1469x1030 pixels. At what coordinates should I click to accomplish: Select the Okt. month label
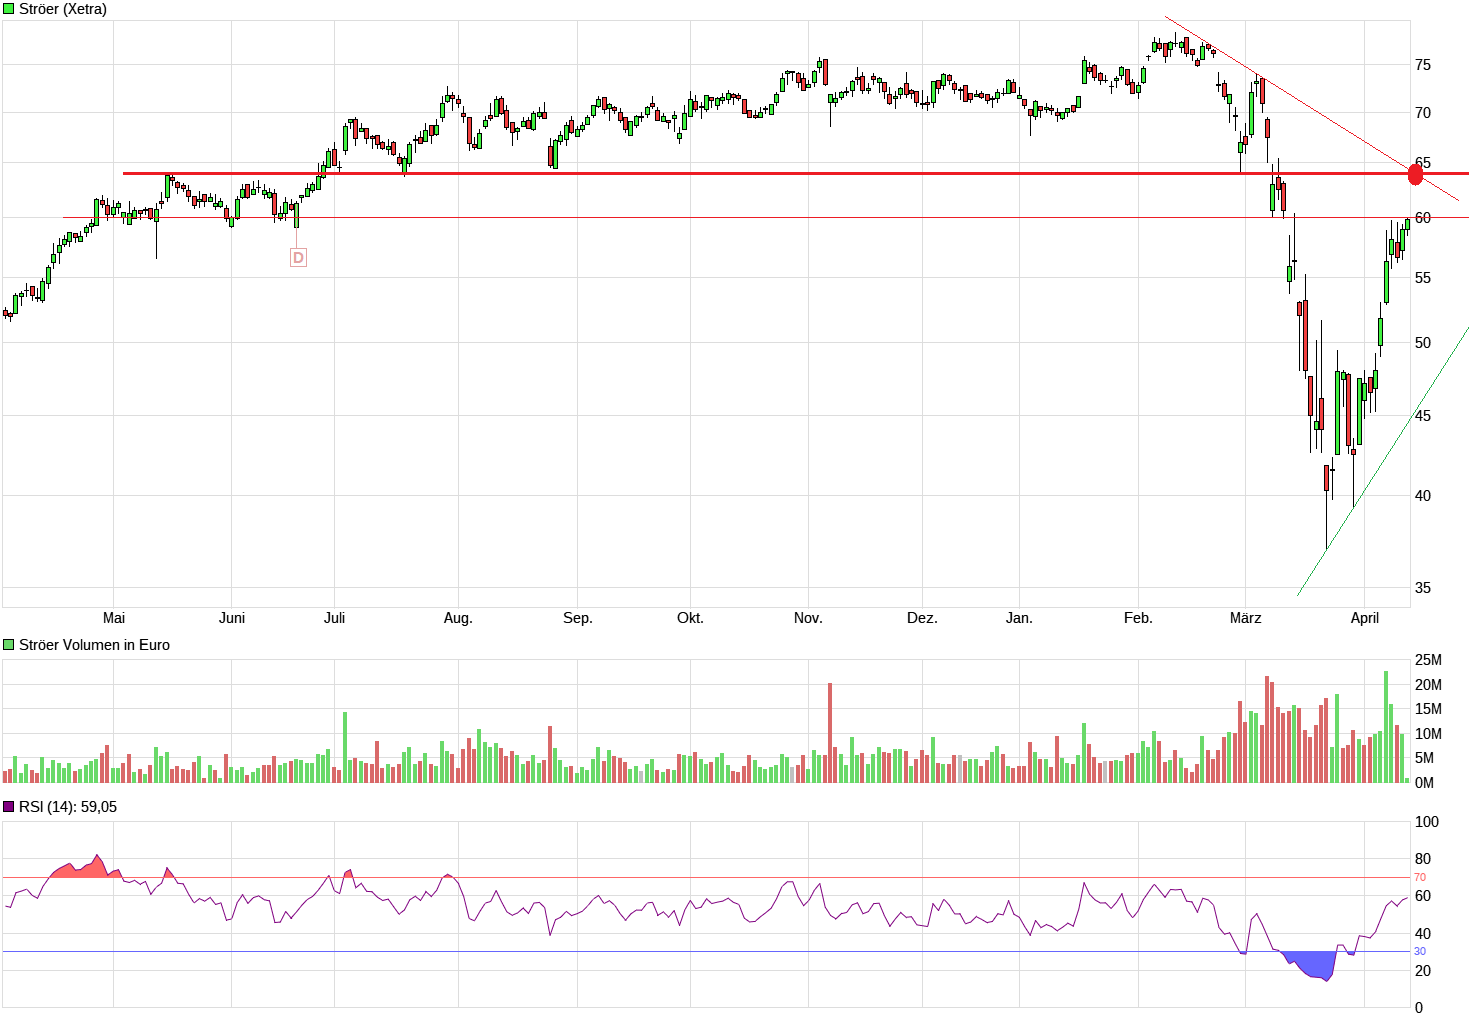pyautogui.click(x=690, y=618)
